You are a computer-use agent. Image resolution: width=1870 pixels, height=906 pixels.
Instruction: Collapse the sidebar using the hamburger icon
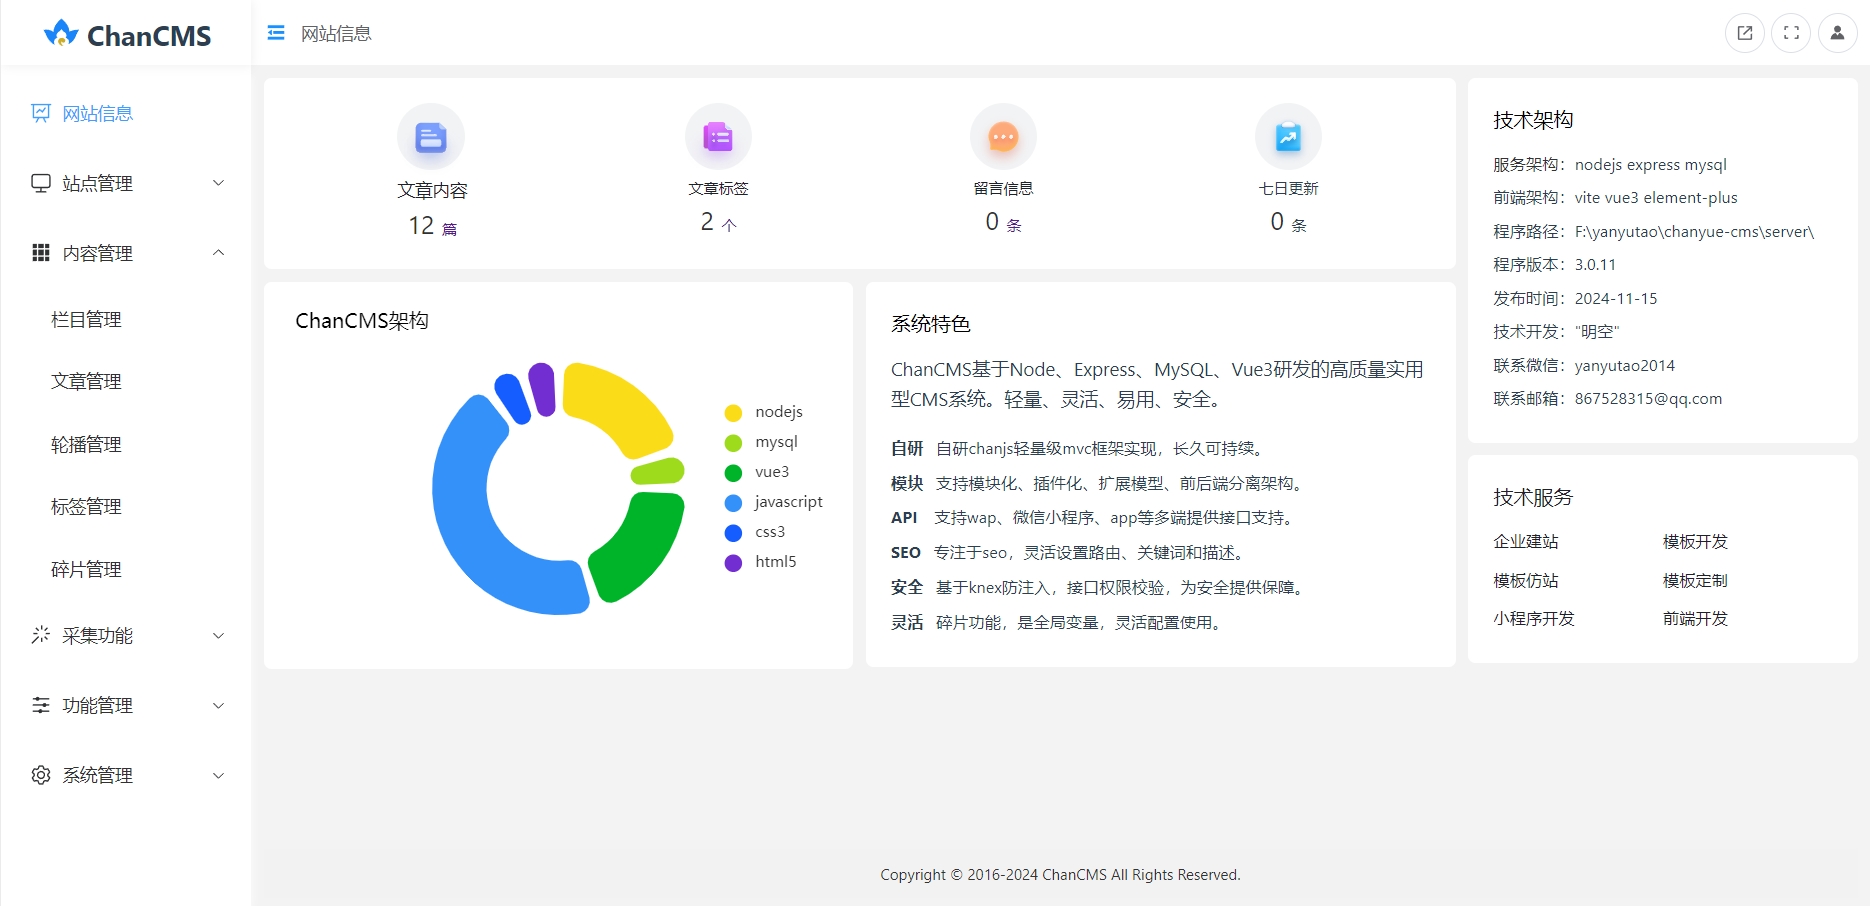coord(274,32)
